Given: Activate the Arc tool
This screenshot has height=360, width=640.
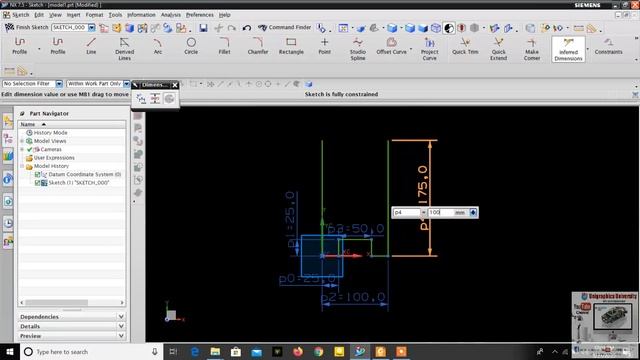Looking at the screenshot, I should 158,46.
